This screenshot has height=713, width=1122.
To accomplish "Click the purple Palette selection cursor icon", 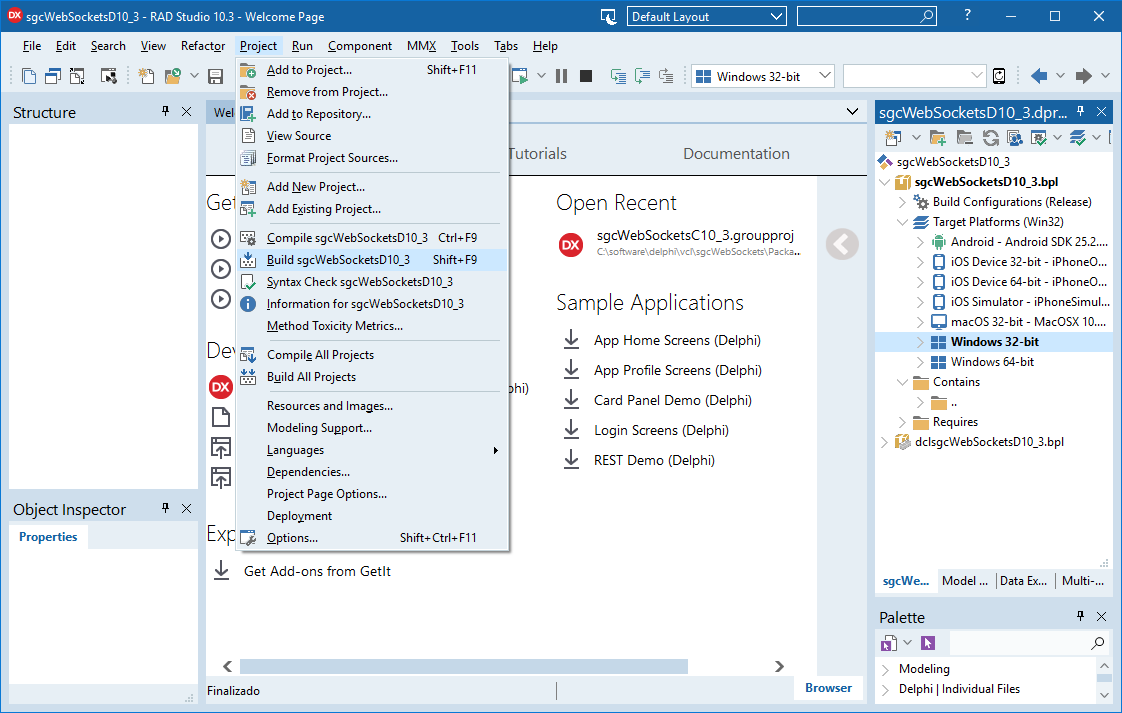I will point(928,643).
